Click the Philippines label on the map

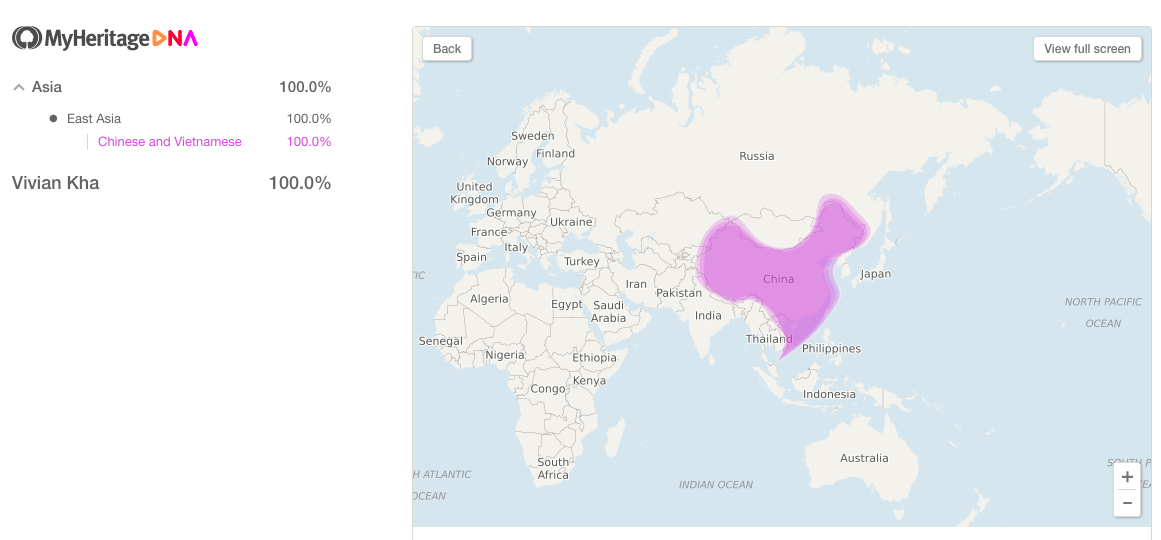click(x=832, y=348)
